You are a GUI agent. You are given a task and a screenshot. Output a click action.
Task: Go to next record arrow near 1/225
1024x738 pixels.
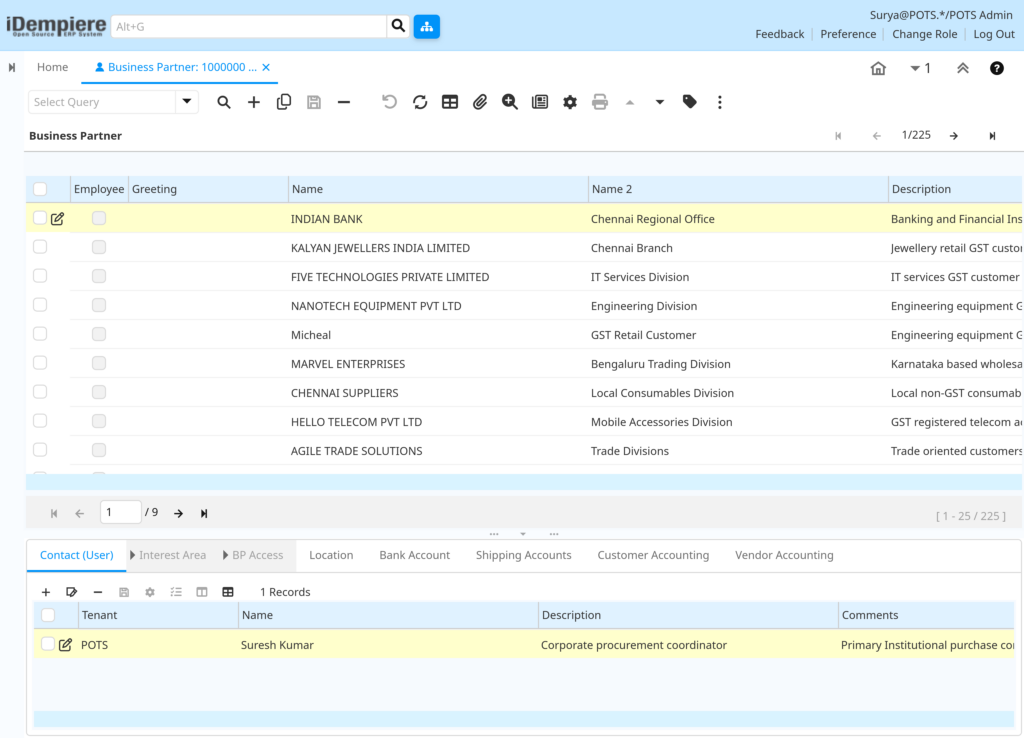point(954,136)
